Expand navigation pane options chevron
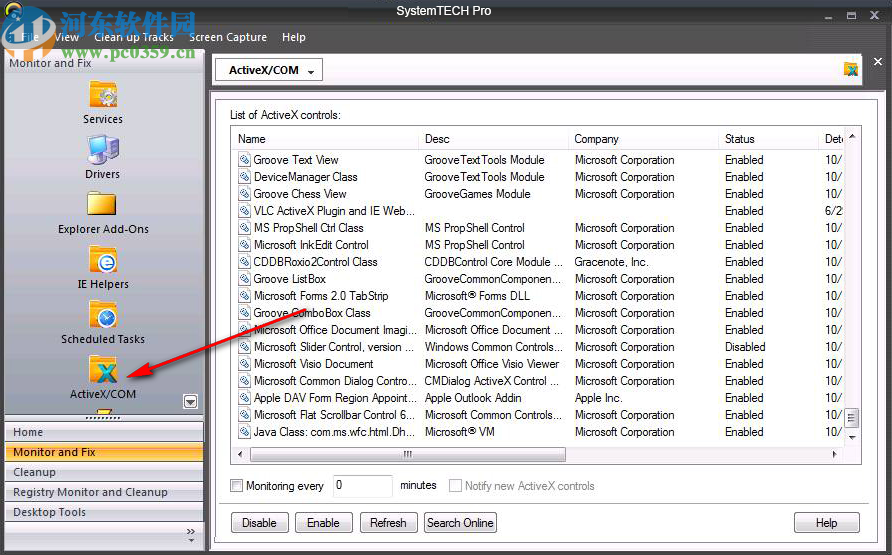 (191, 535)
